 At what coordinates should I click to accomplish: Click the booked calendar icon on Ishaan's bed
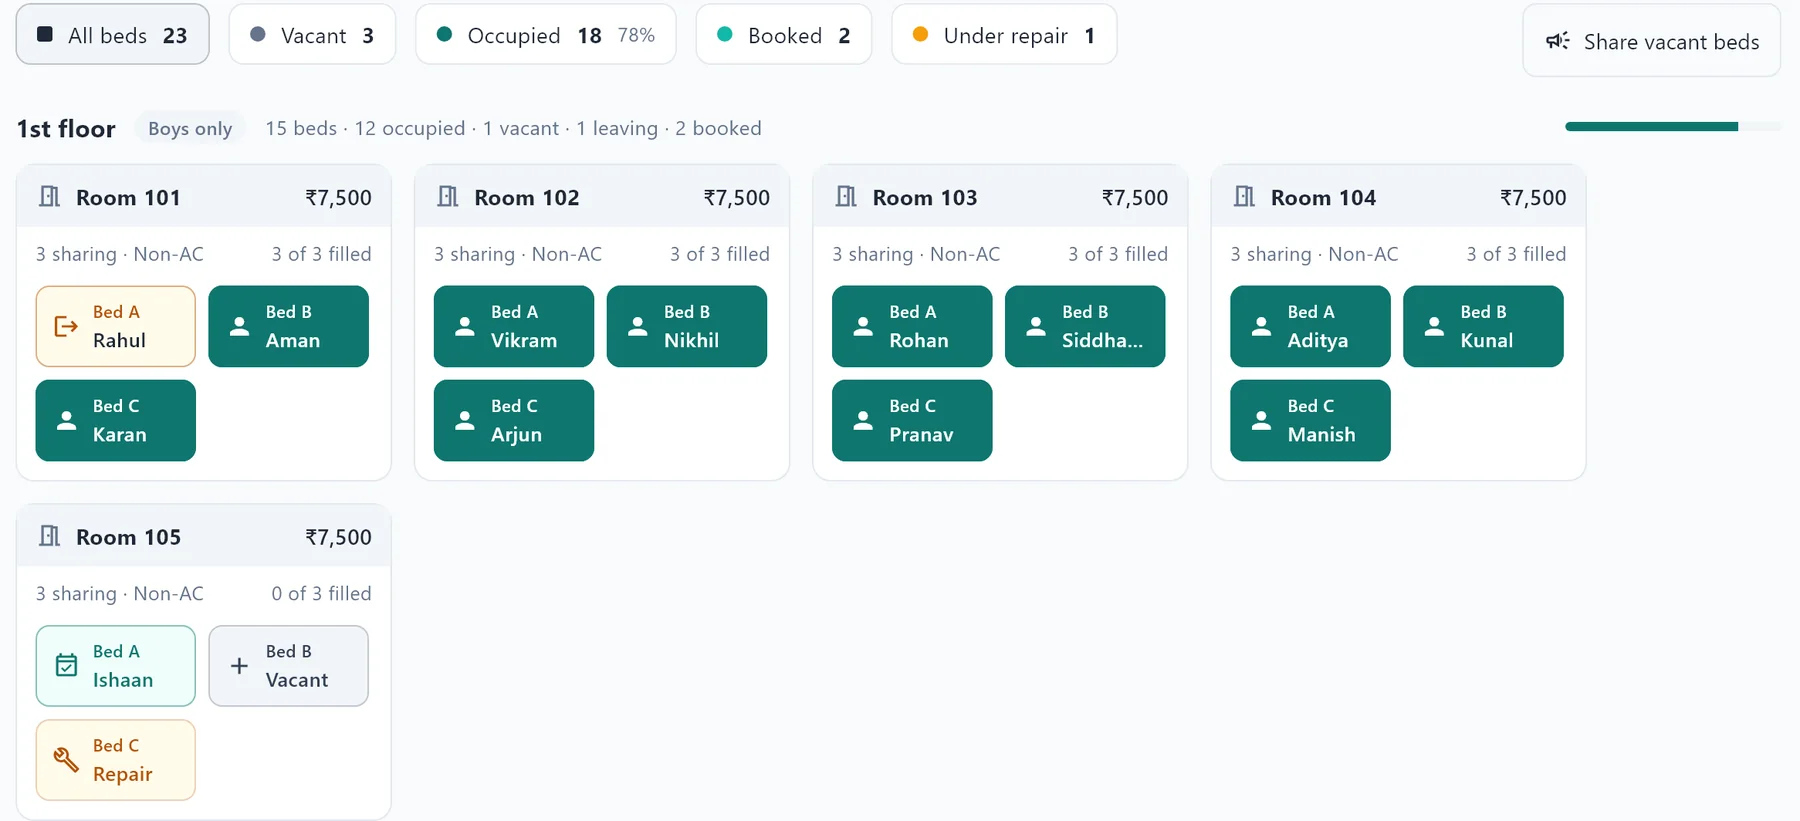click(66, 665)
